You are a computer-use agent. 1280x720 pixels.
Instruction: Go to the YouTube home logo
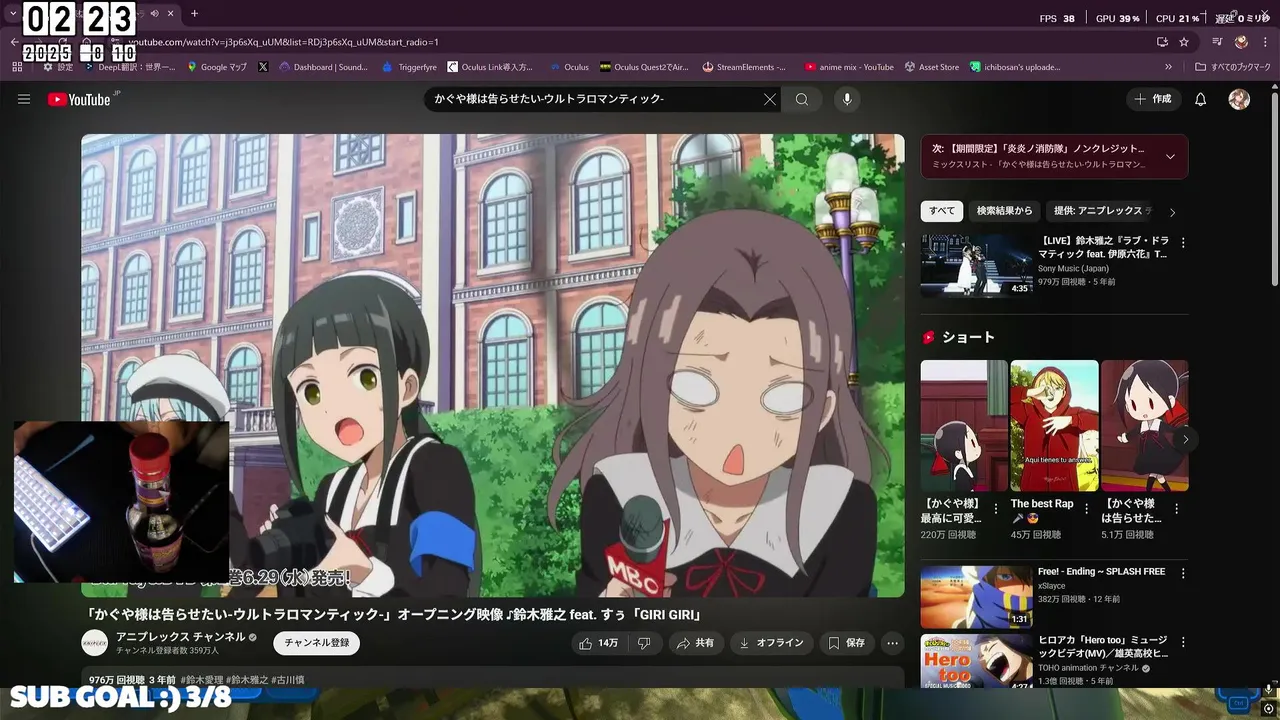[80, 99]
